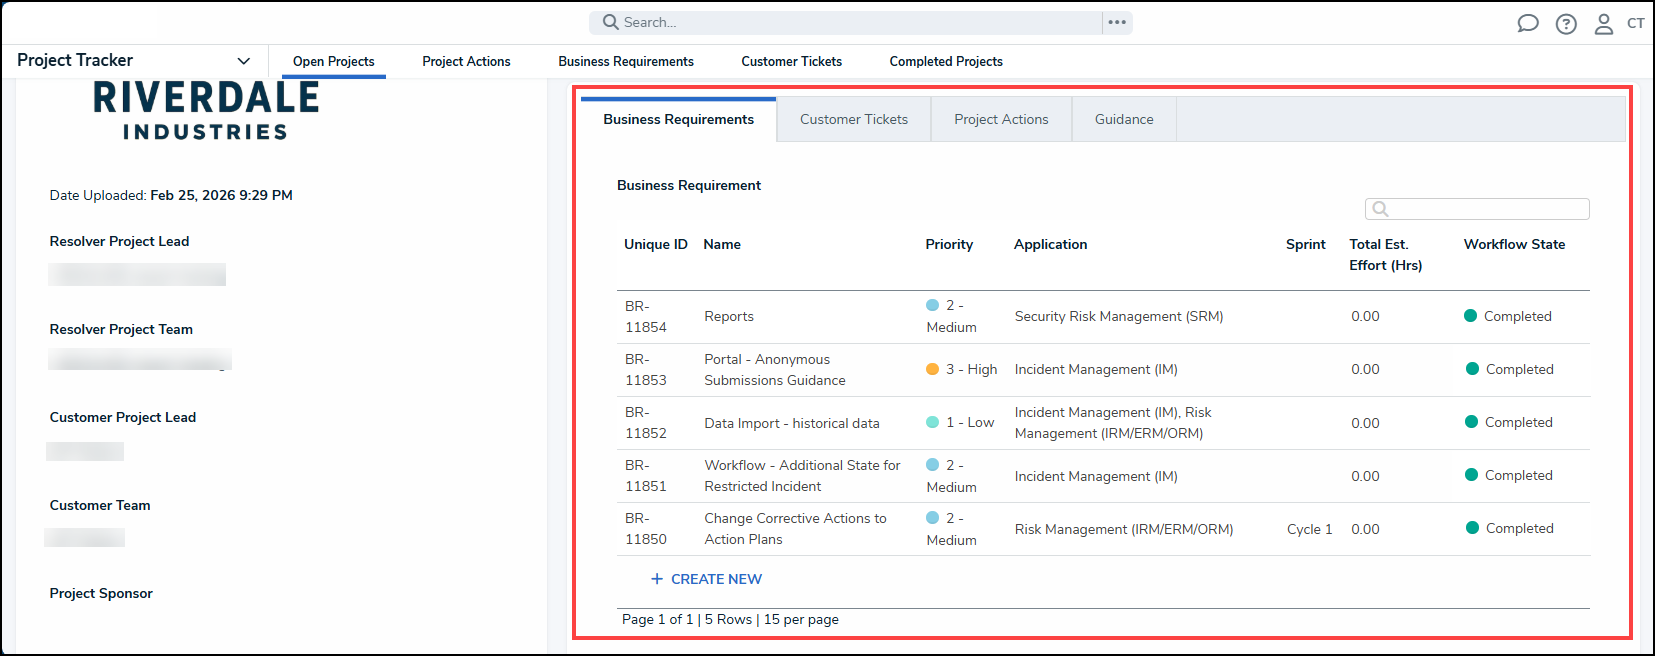Click the orange High priority dot
The width and height of the screenshot is (1655, 656).
(x=932, y=369)
